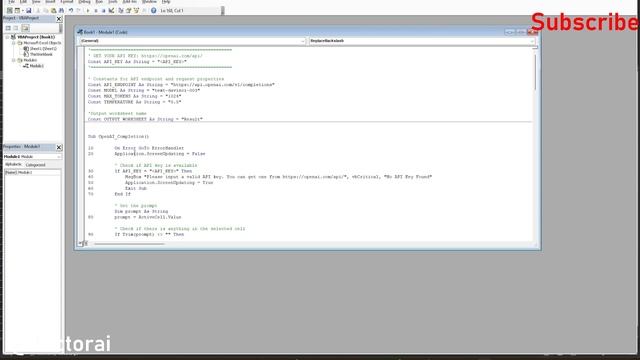Viewport: 640px width, 360px height.
Task: Click the Break pause icon
Action: coord(96,11)
